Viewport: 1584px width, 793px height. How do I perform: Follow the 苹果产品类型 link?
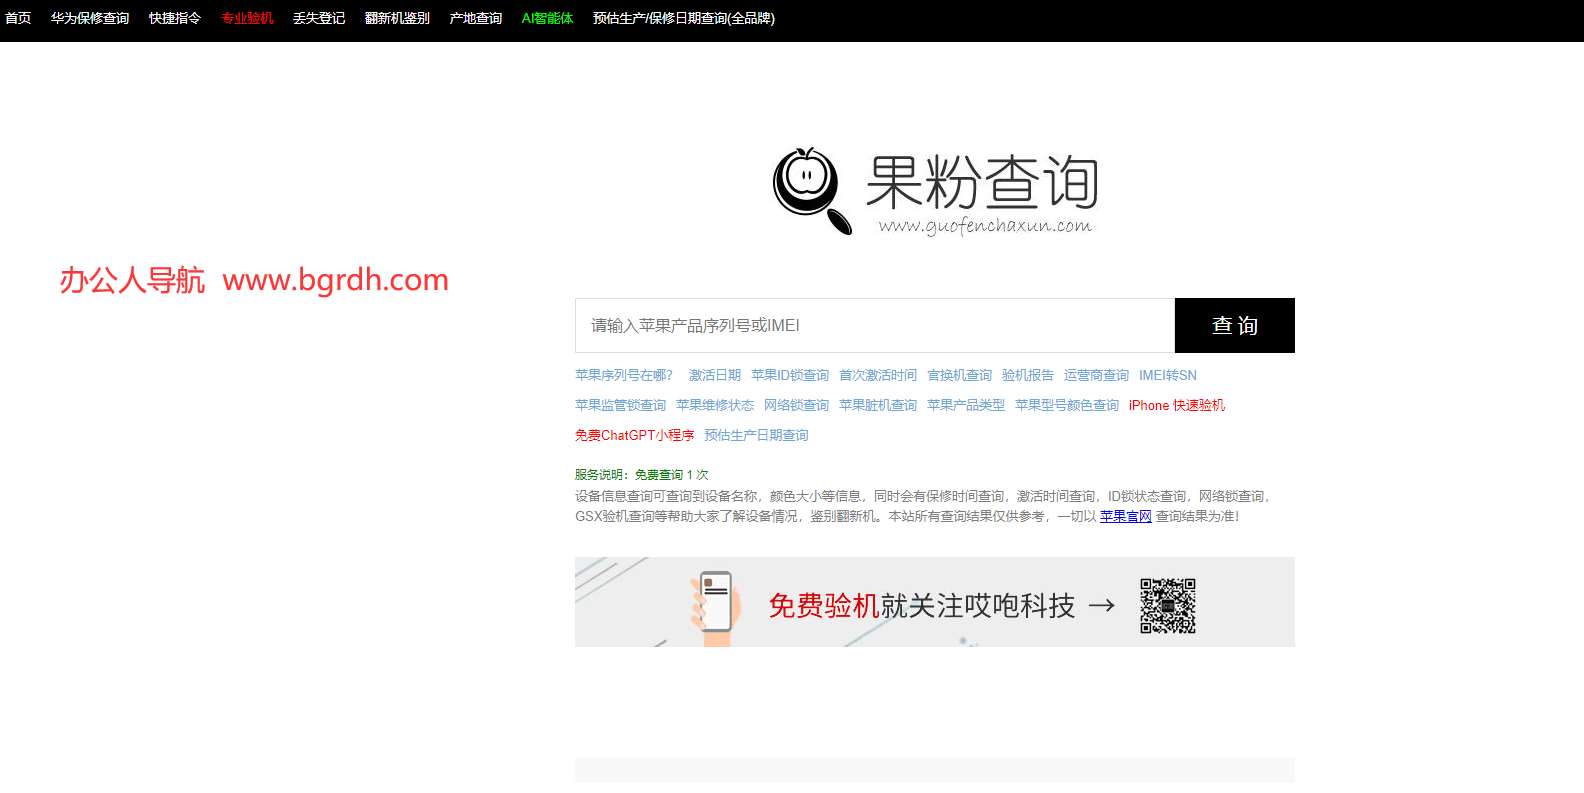click(x=966, y=405)
